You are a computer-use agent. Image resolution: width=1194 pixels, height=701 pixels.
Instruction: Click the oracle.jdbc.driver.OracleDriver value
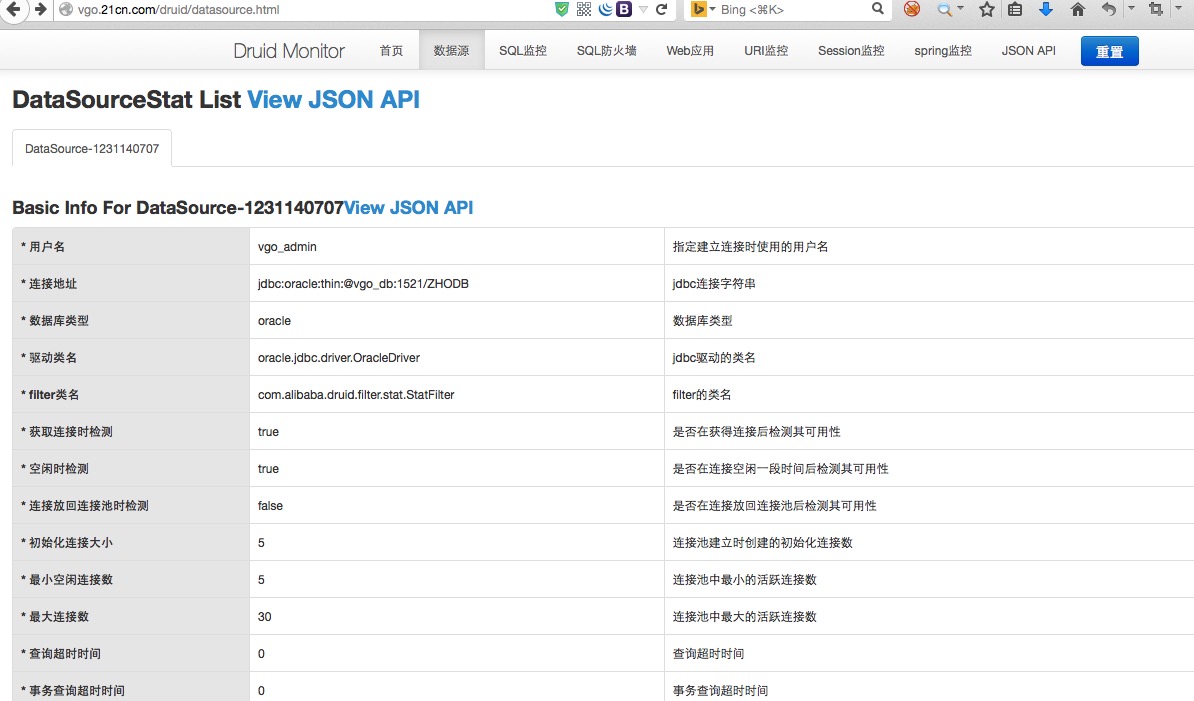(x=339, y=358)
